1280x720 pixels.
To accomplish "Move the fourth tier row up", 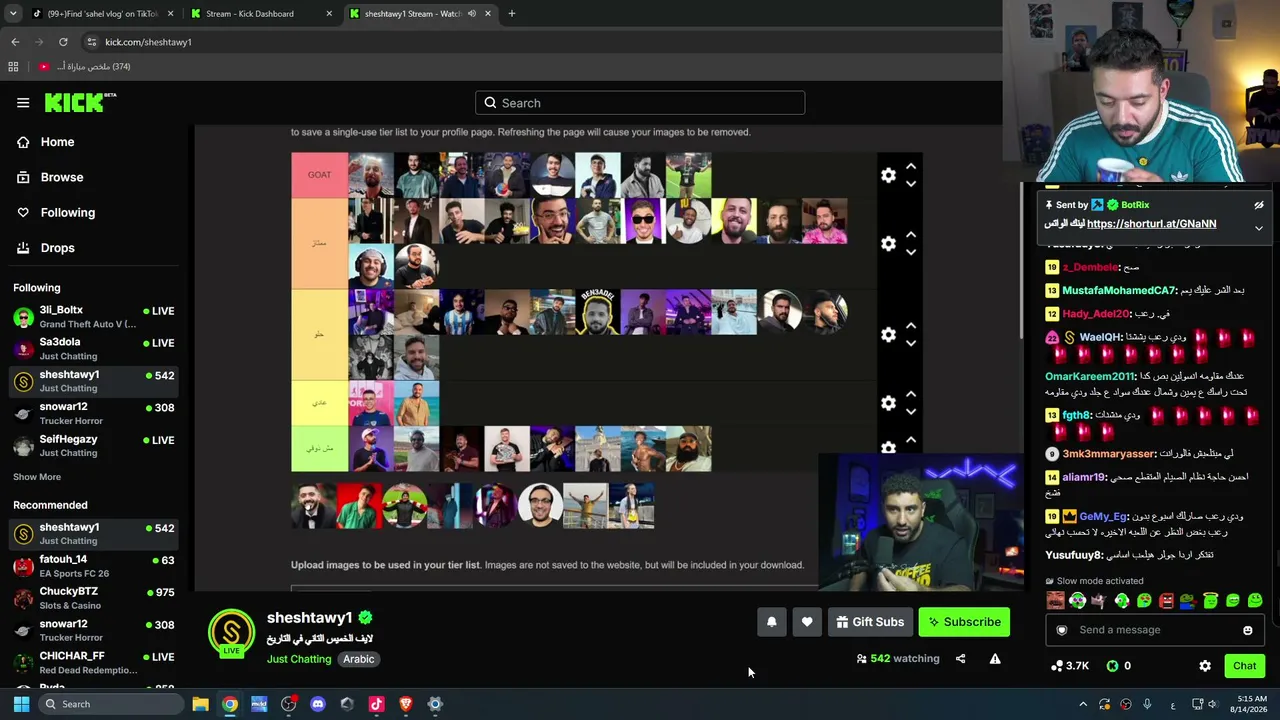I will click(x=910, y=393).
